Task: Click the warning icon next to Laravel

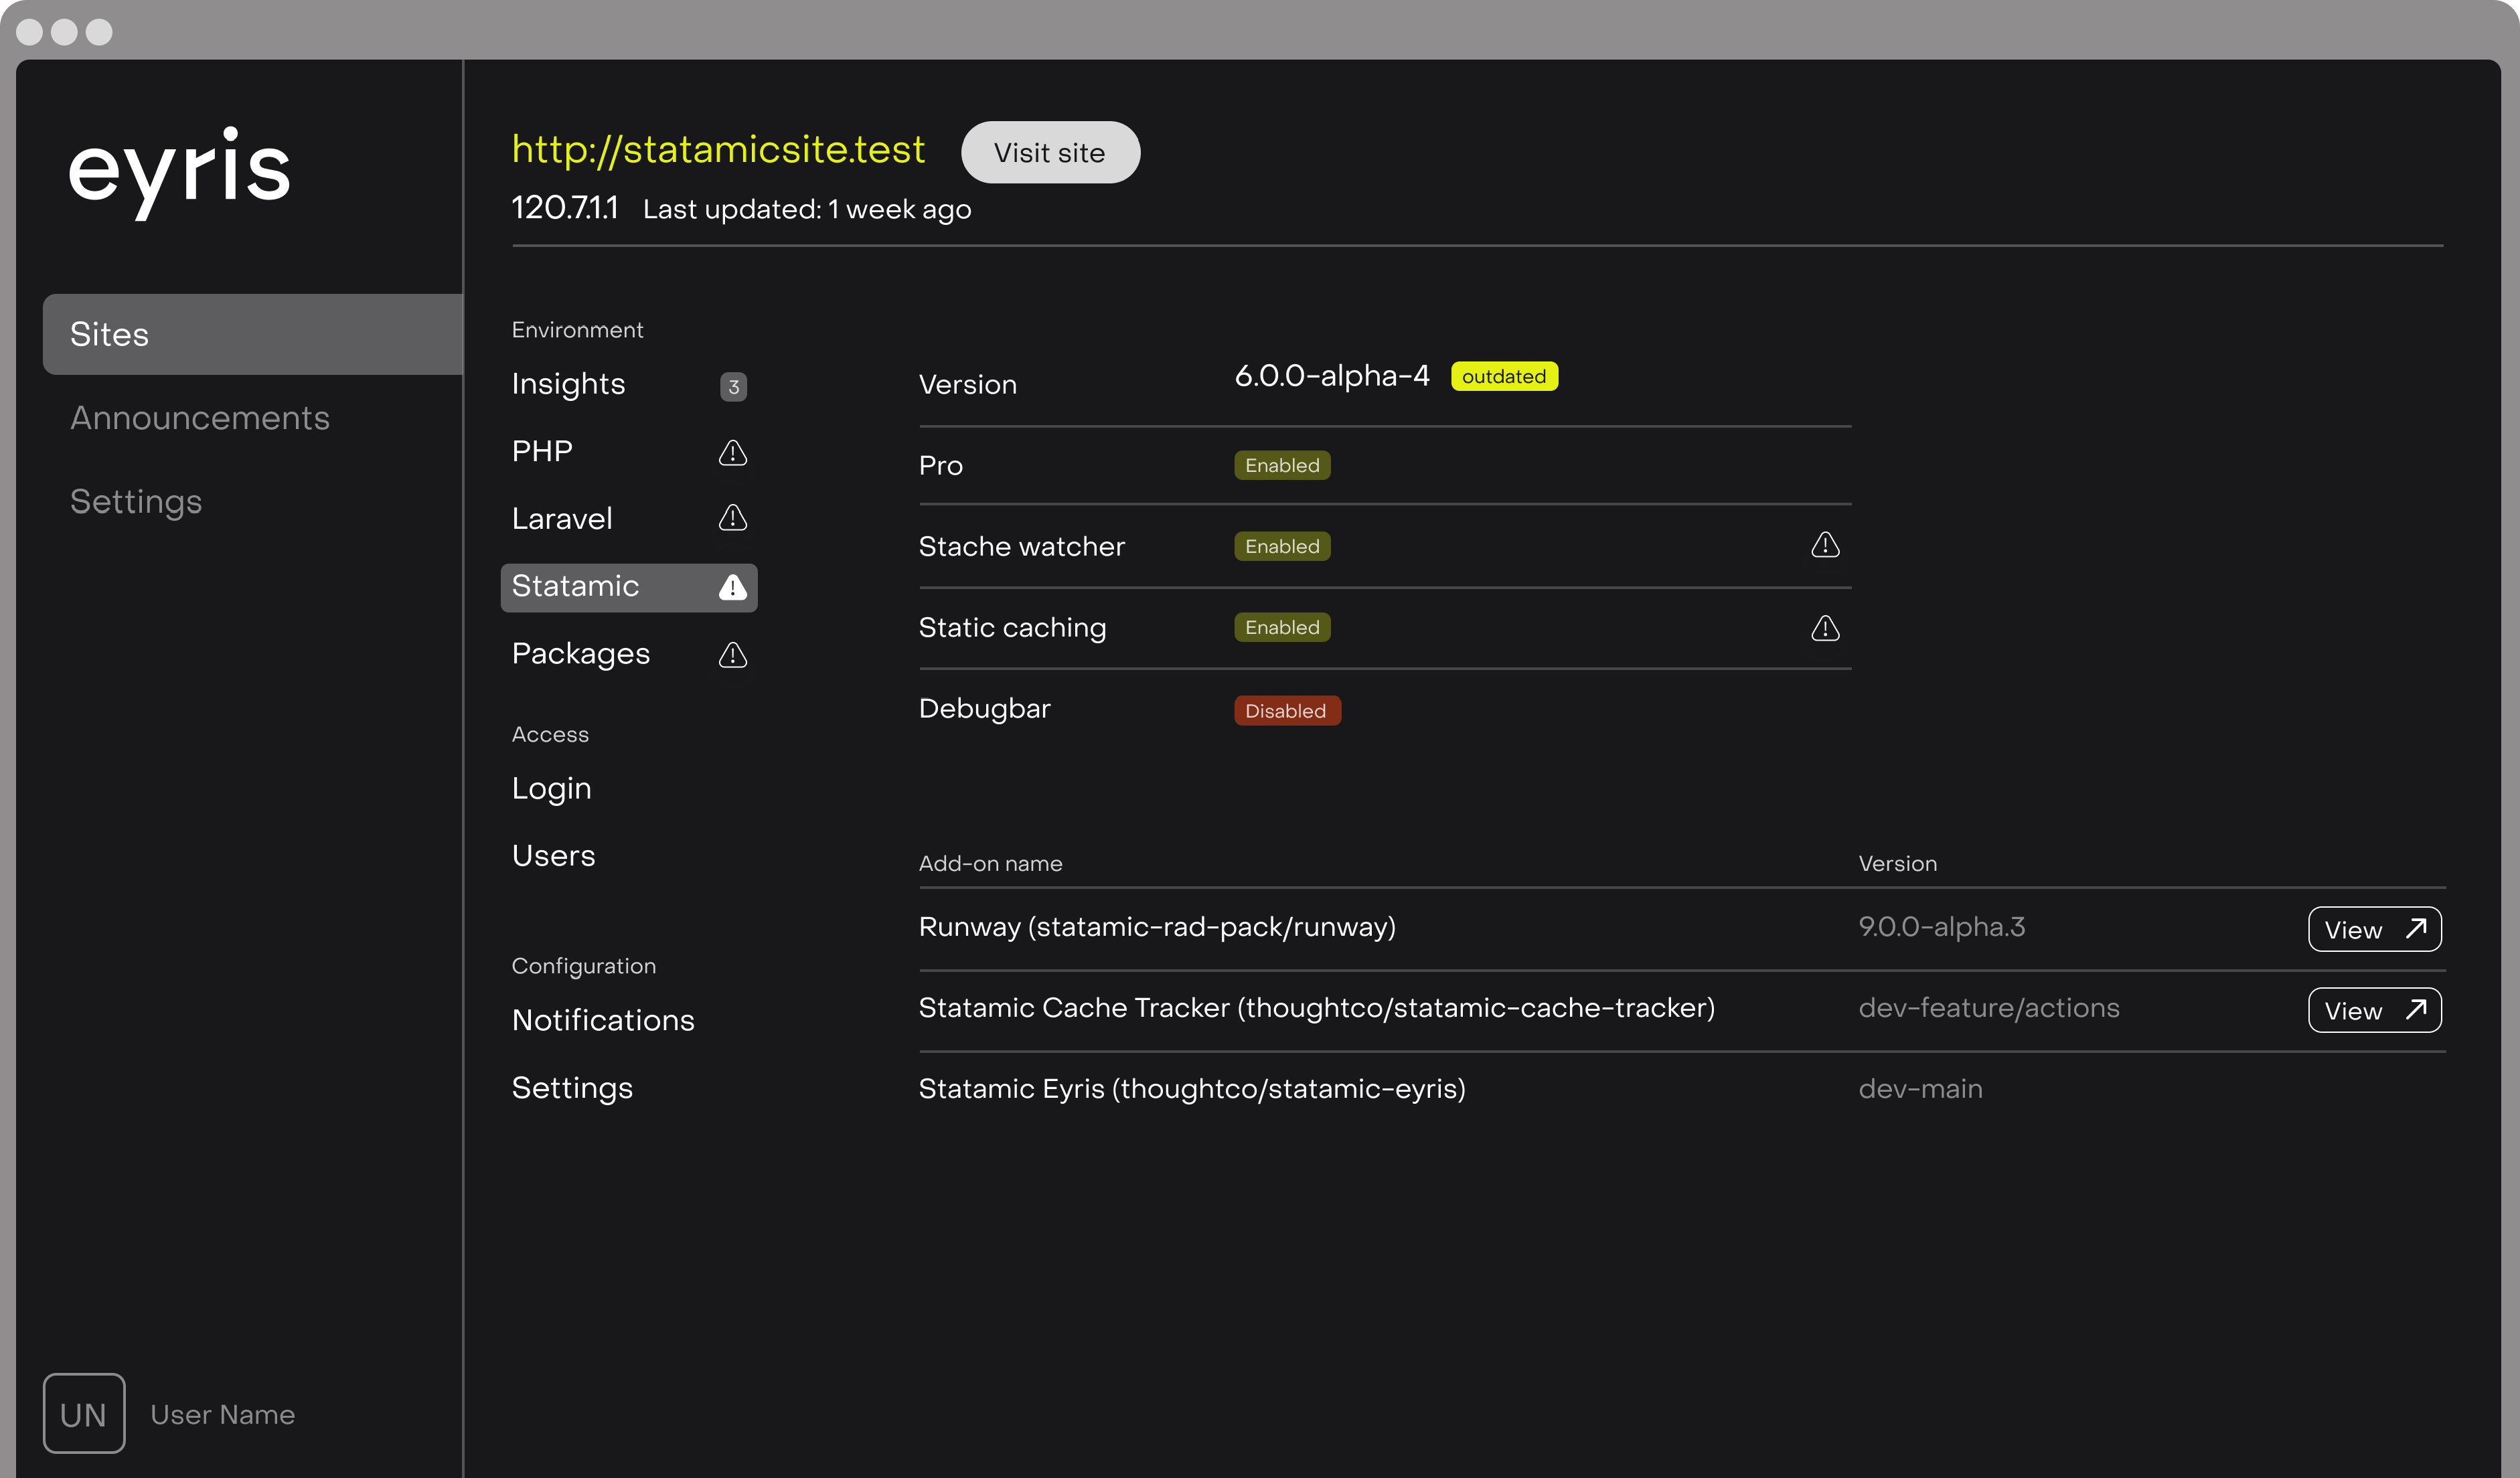Action: tap(733, 518)
